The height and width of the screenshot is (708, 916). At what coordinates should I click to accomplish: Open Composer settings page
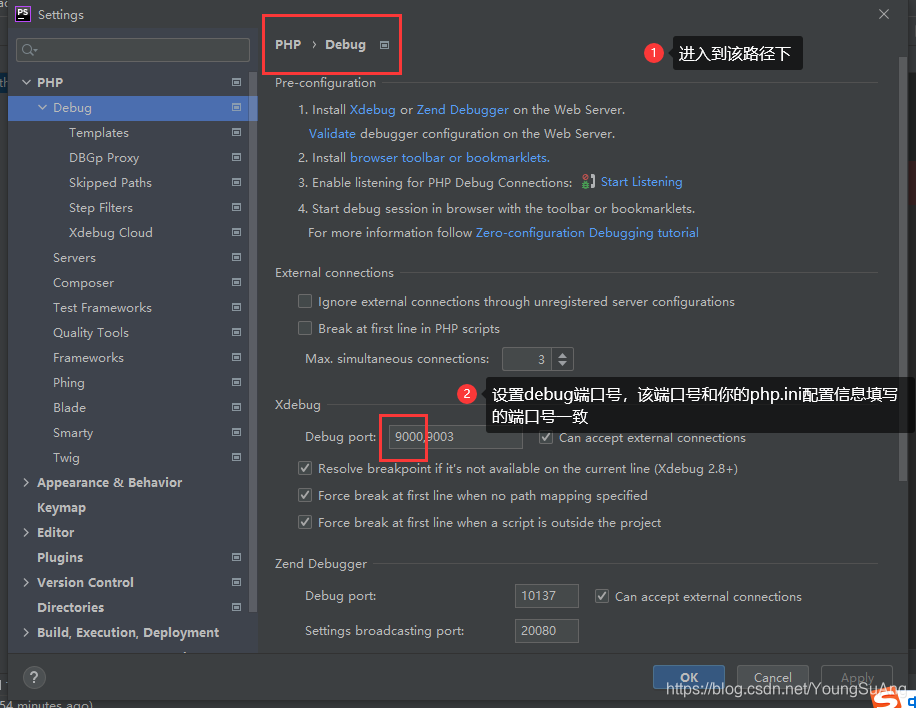pyautogui.click(x=84, y=283)
